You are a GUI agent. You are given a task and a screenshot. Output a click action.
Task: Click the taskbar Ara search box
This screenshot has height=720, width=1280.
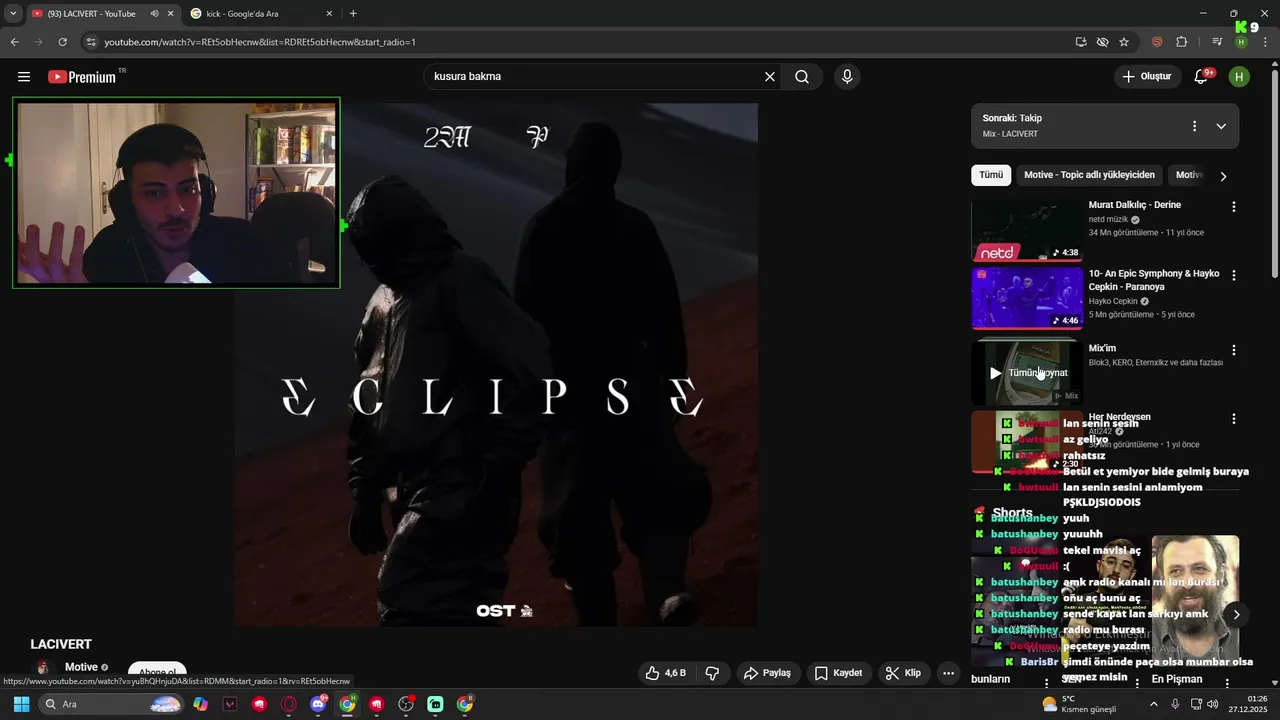(112, 704)
